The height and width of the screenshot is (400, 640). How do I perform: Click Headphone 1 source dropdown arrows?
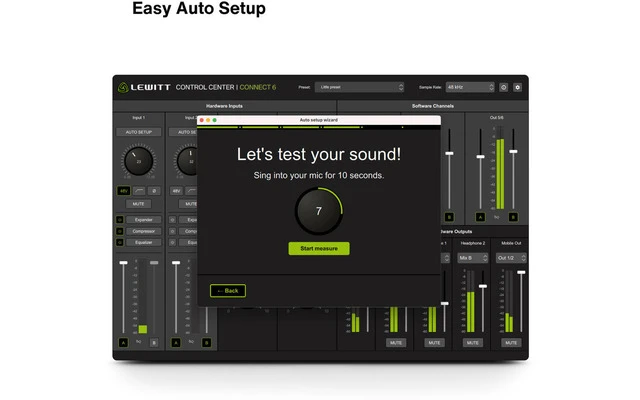pyautogui.click(x=446, y=258)
